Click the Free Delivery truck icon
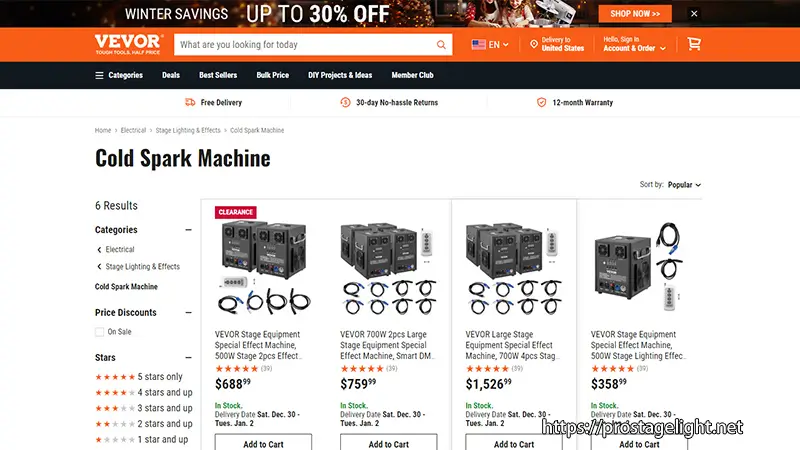 point(190,103)
